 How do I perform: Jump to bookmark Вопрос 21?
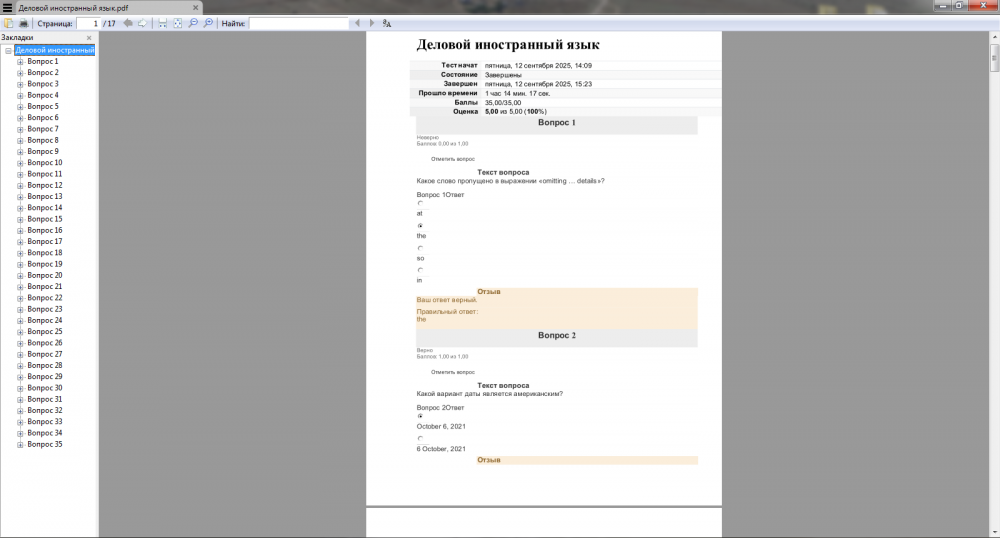pos(45,287)
